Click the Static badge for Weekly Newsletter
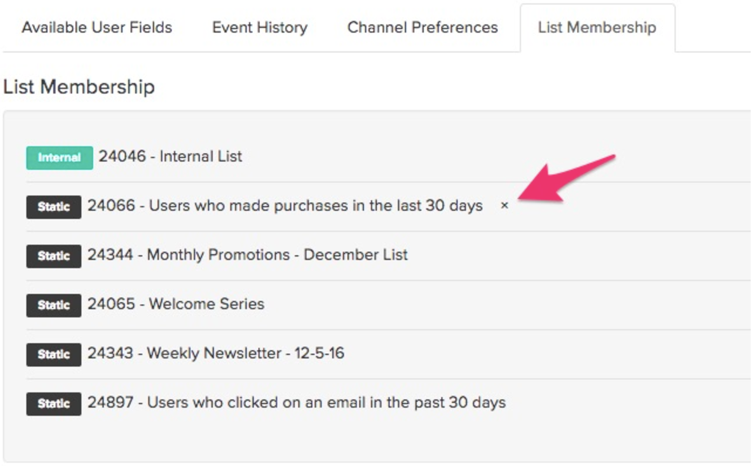 click(x=54, y=354)
